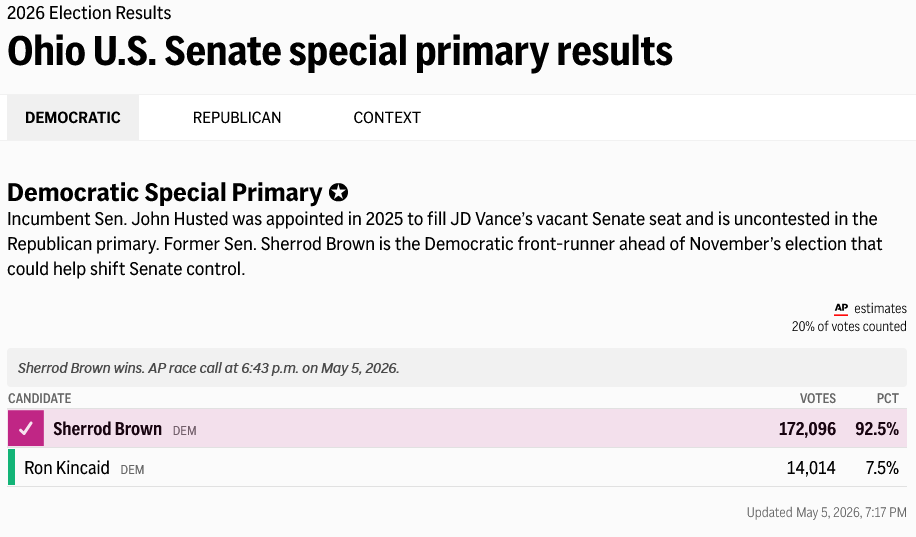Image resolution: width=916 pixels, height=537 pixels.
Task: Click the winner checkmark next to Sherrod Brown
Action: 26,428
